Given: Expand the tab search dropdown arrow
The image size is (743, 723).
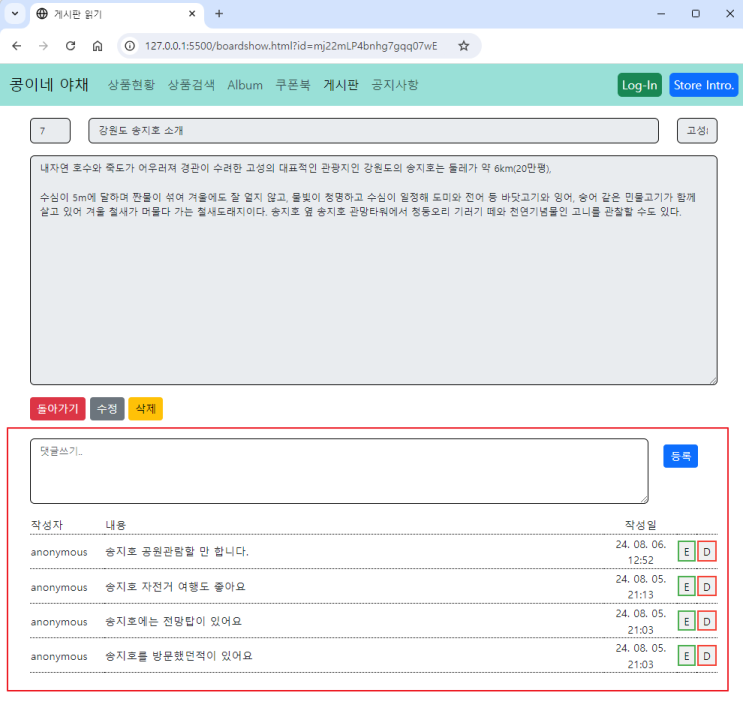Looking at the screenshot, I should pyautogui.click(x=15, y=14).
